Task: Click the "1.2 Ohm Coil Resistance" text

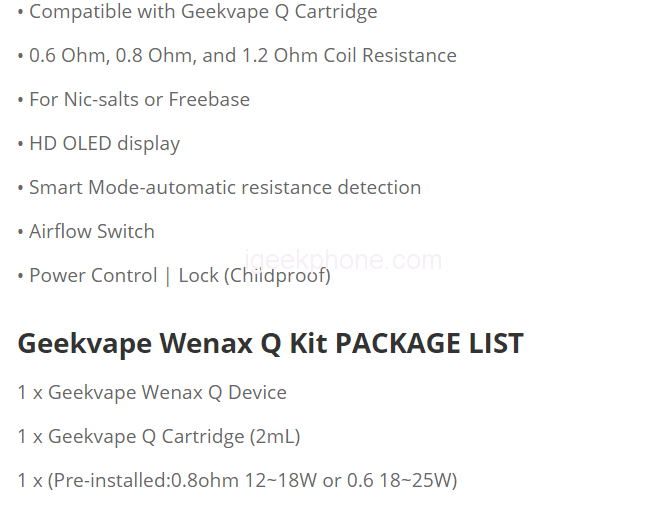Action: tap(349, 56)
